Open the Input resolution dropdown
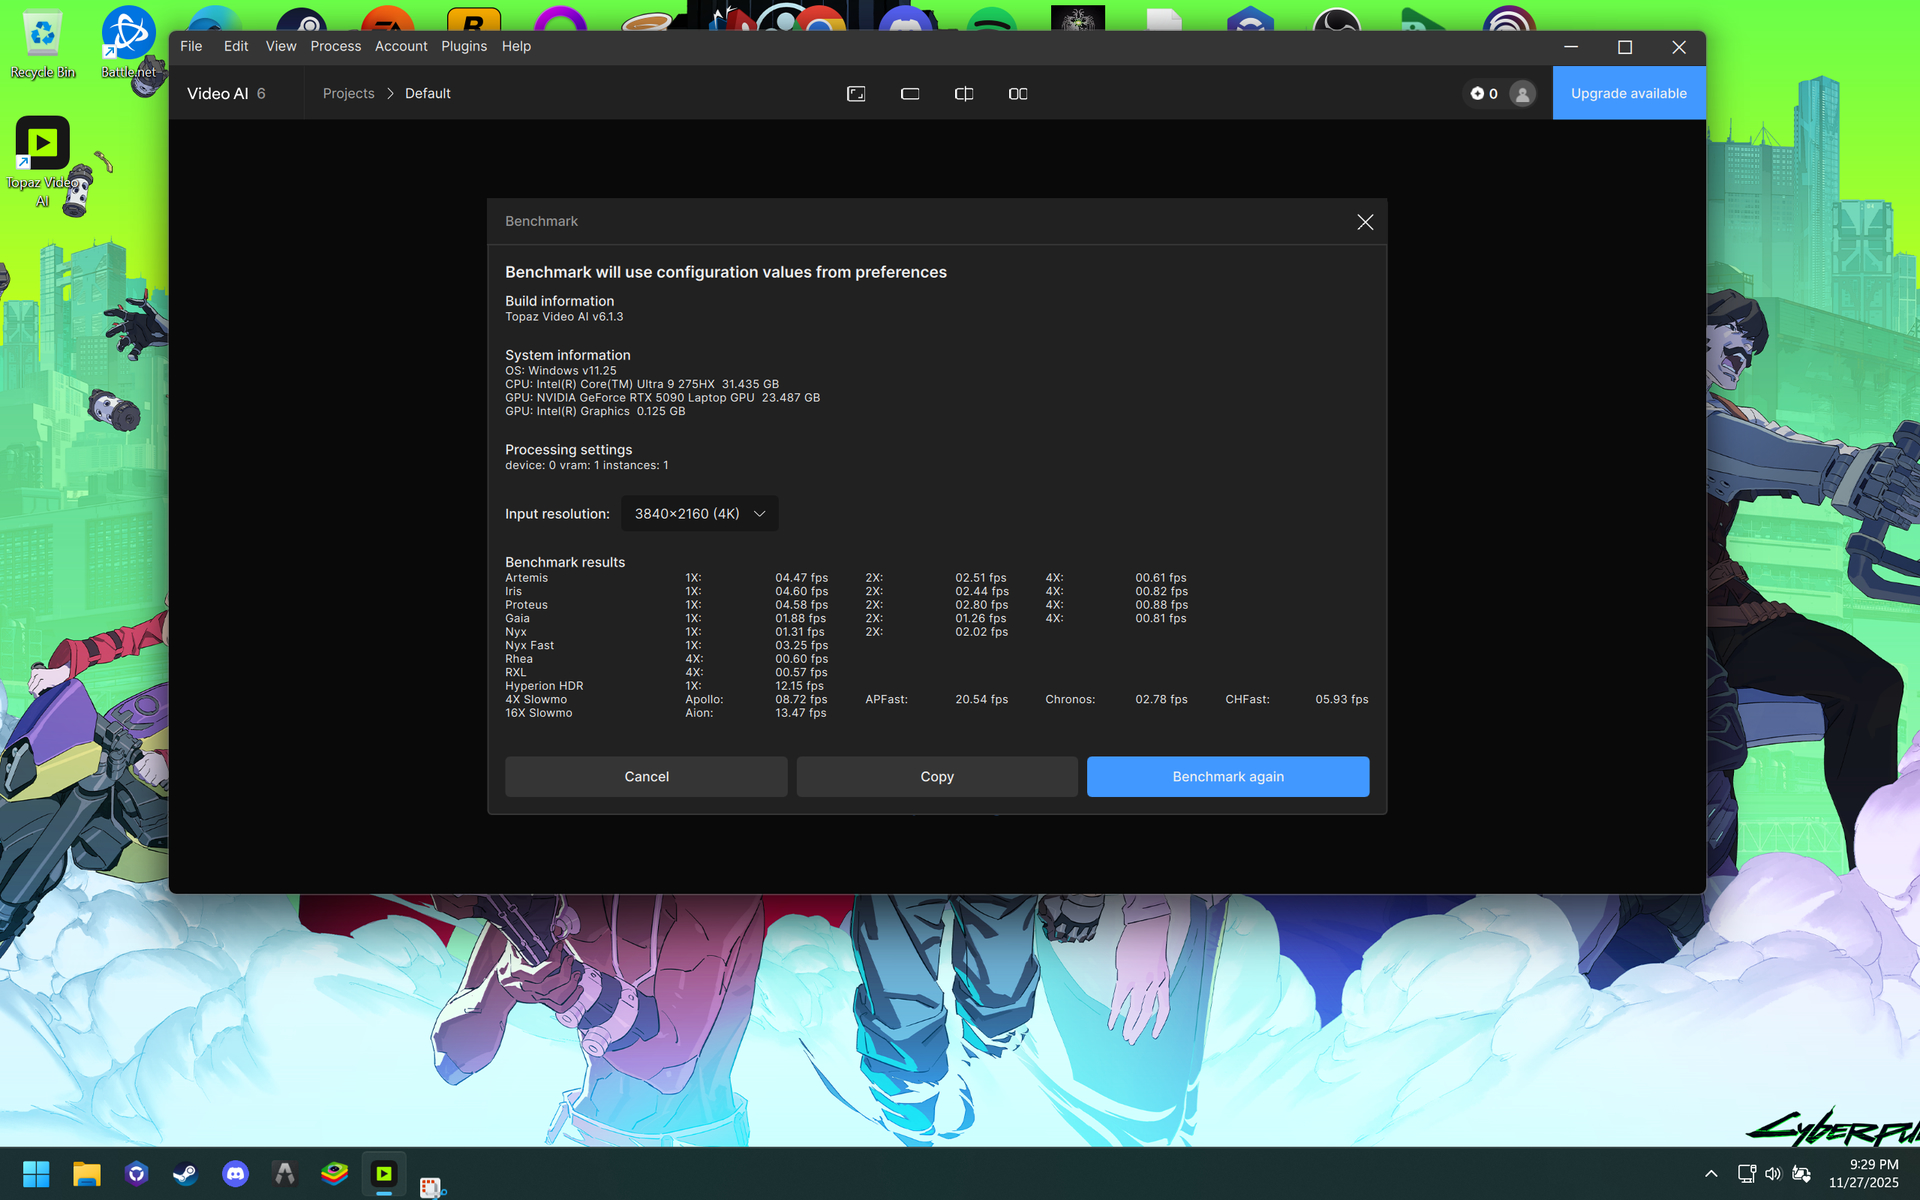 (699, 513)
